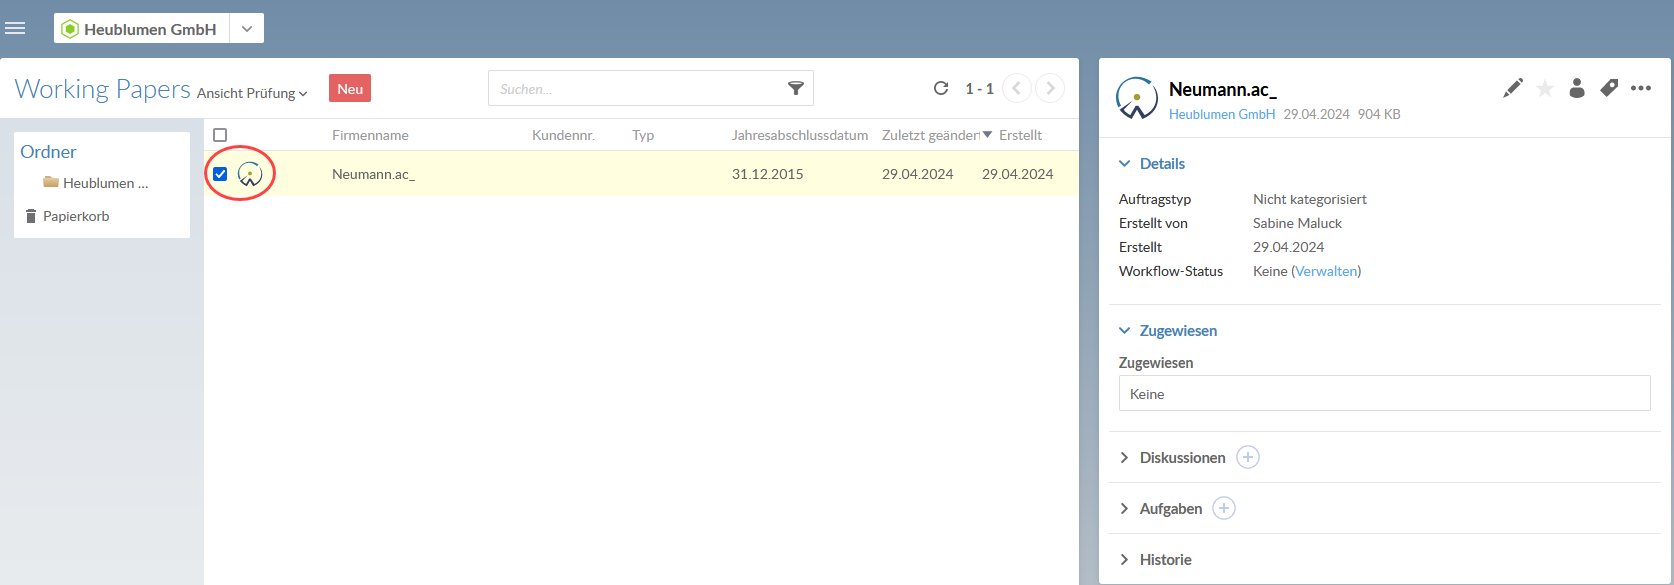Click the Zuletzt geändert sort arrow
The width and height of the screenshot is (1674, 585).
[987, 135]
